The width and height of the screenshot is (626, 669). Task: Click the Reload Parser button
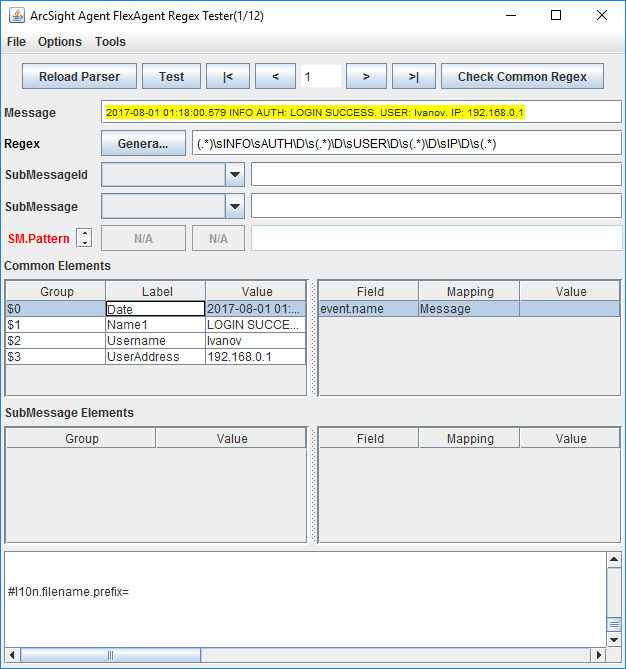pos(79,76)
